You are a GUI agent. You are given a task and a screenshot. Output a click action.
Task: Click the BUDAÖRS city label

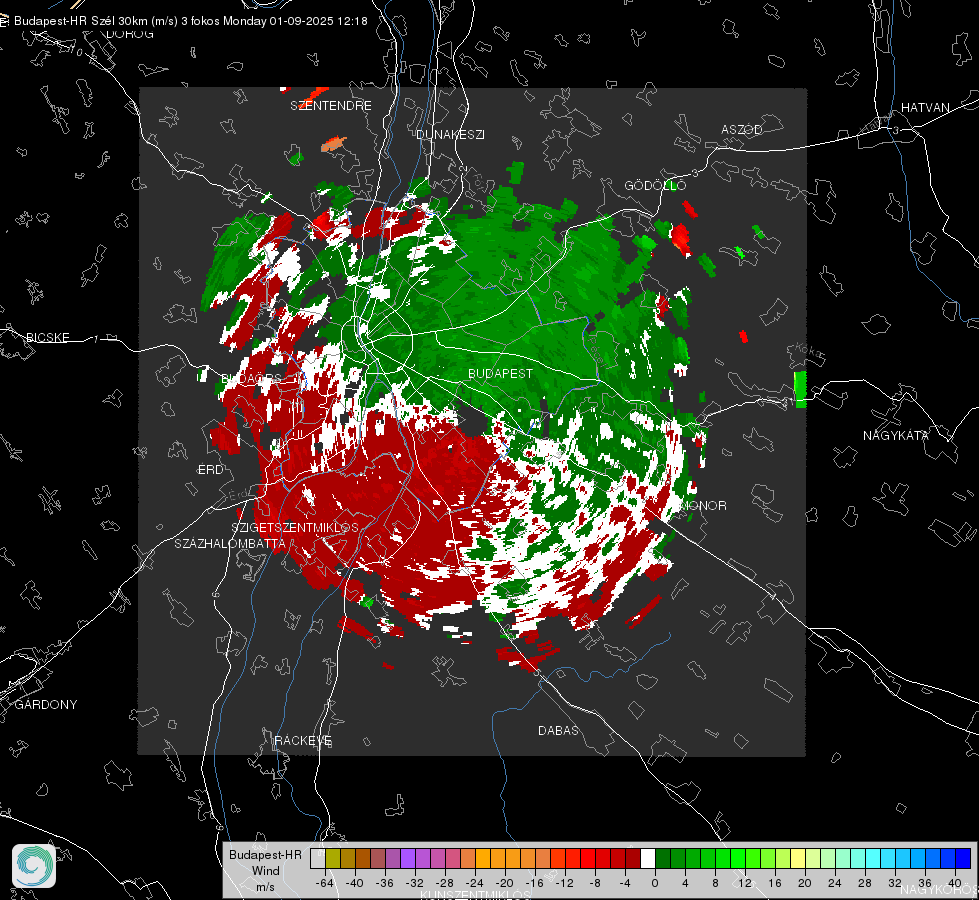click(252, 378)
